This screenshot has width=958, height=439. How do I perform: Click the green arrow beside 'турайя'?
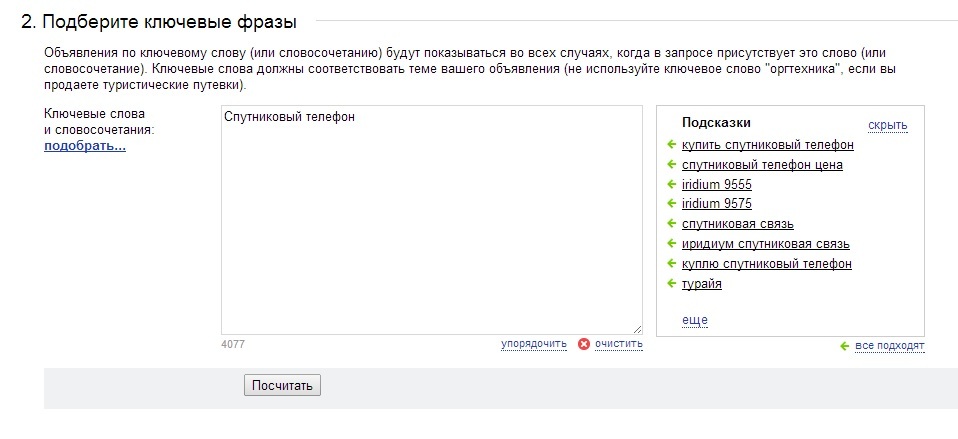pos(671,283)
